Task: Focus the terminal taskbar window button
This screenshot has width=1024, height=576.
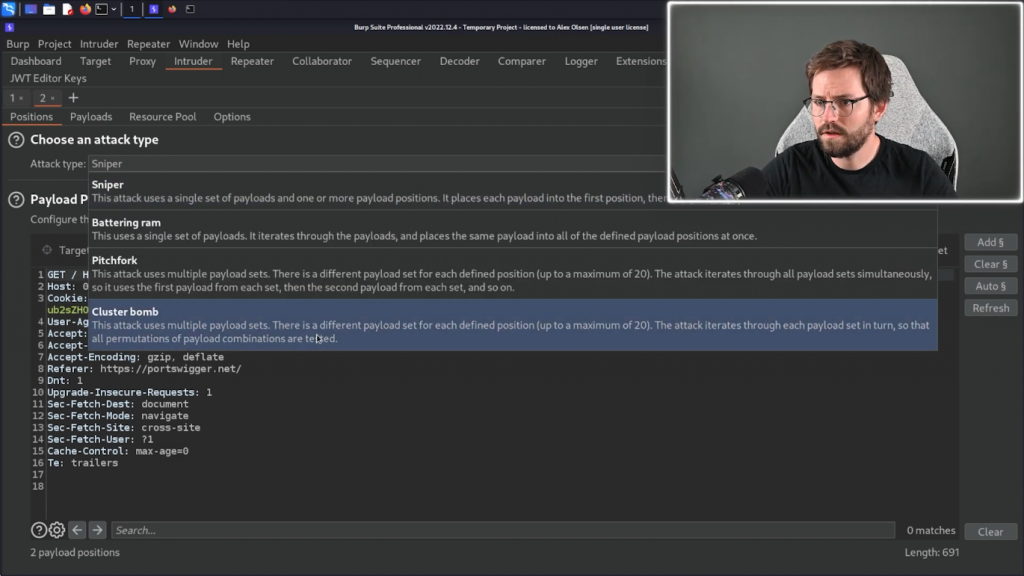Action: (190, 9)
